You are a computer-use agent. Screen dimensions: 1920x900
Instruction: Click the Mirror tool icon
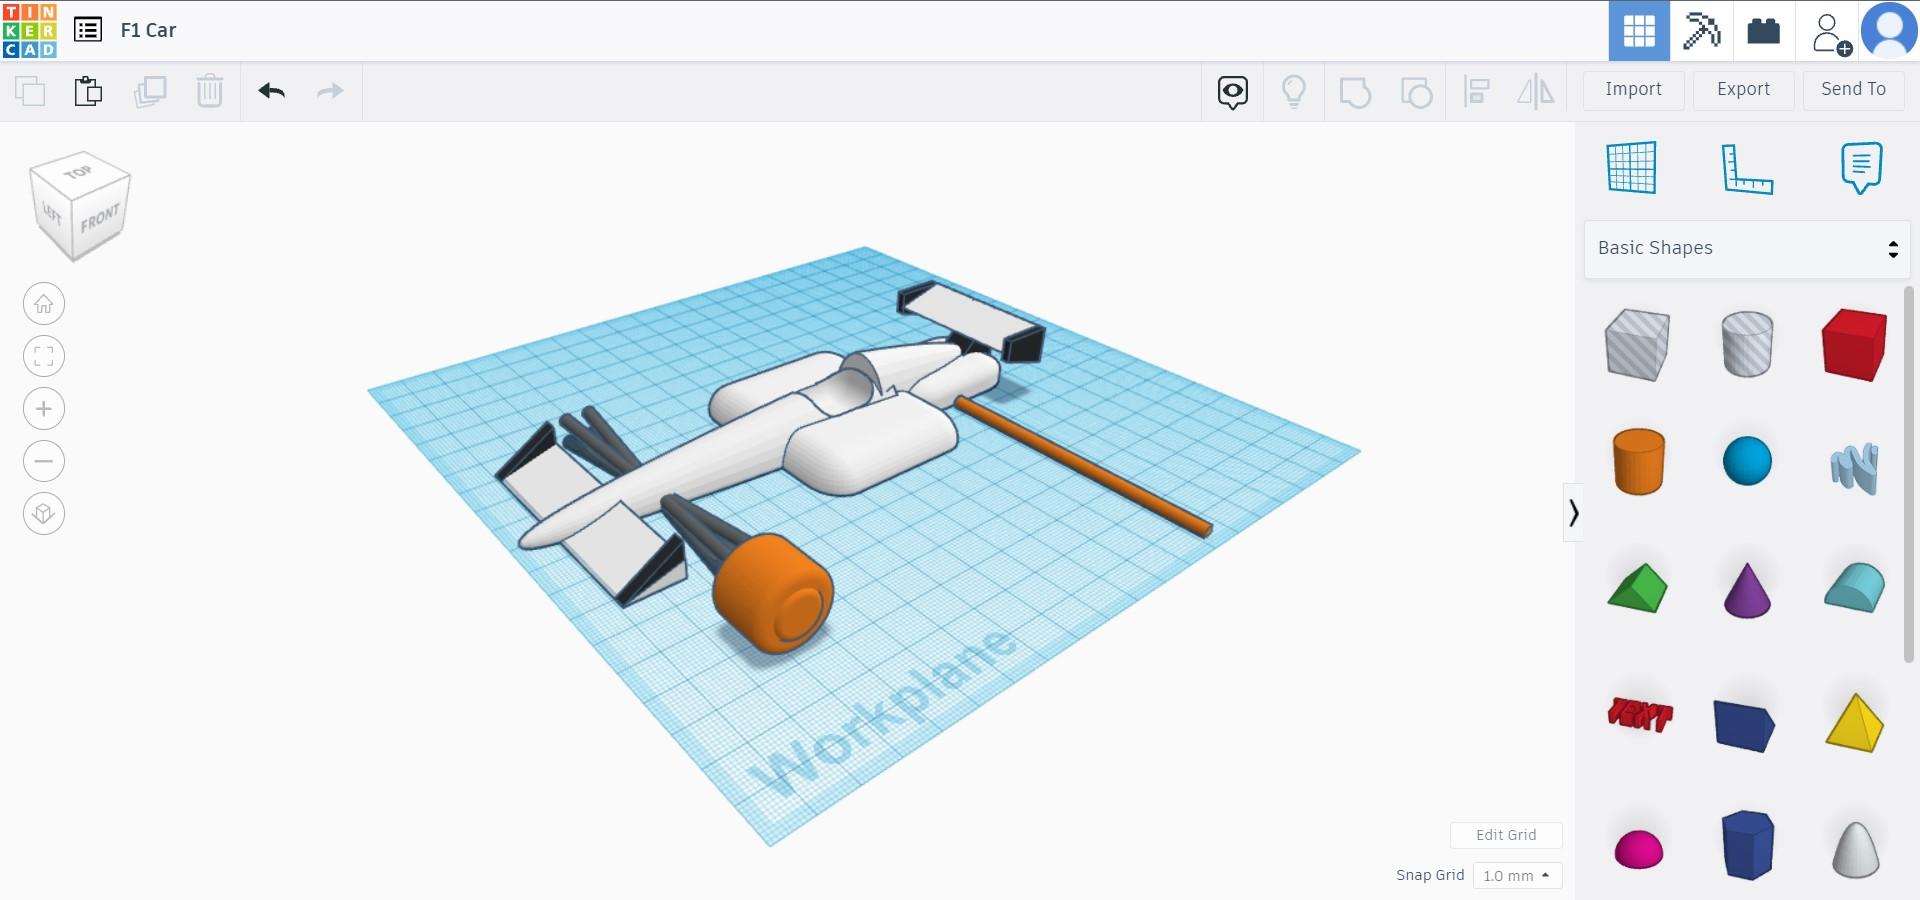tap(1536, 92)
